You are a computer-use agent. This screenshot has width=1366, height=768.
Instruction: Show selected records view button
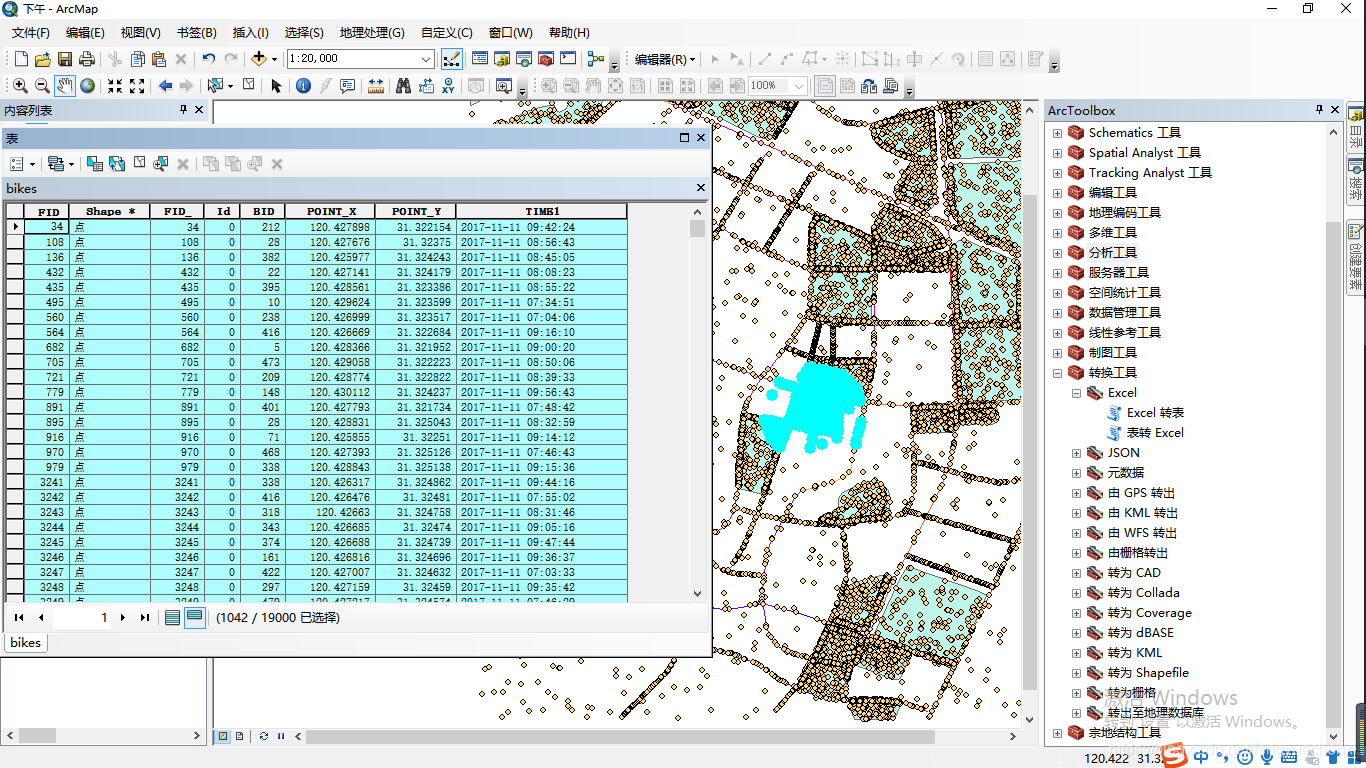pyautogui.click(x=195, y=618)
